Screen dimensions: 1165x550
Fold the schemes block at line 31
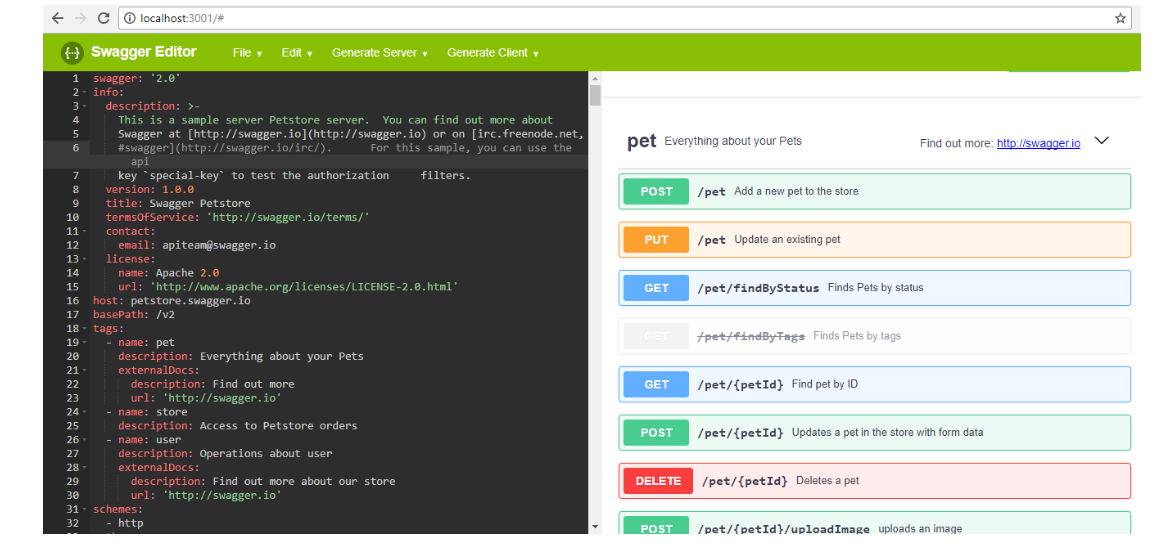[84, 510]
